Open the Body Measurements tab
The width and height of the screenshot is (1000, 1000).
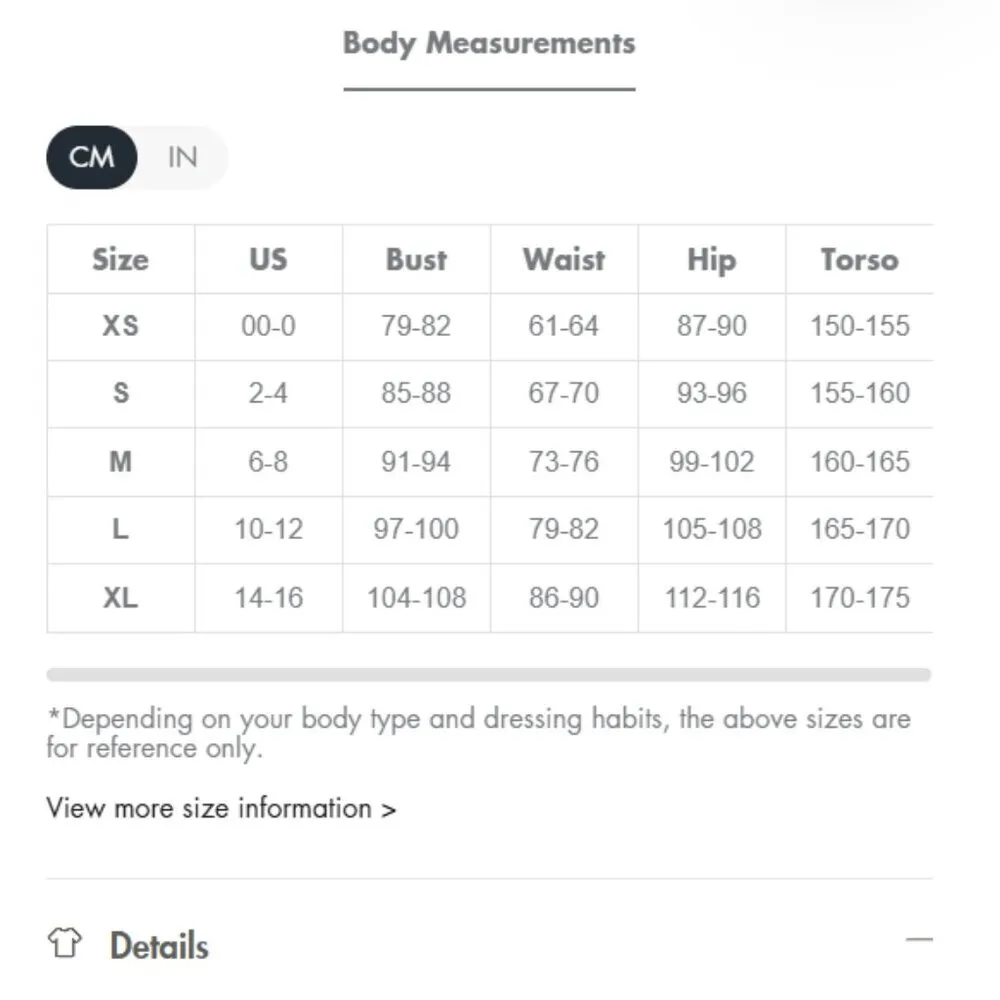click(489, 44)
